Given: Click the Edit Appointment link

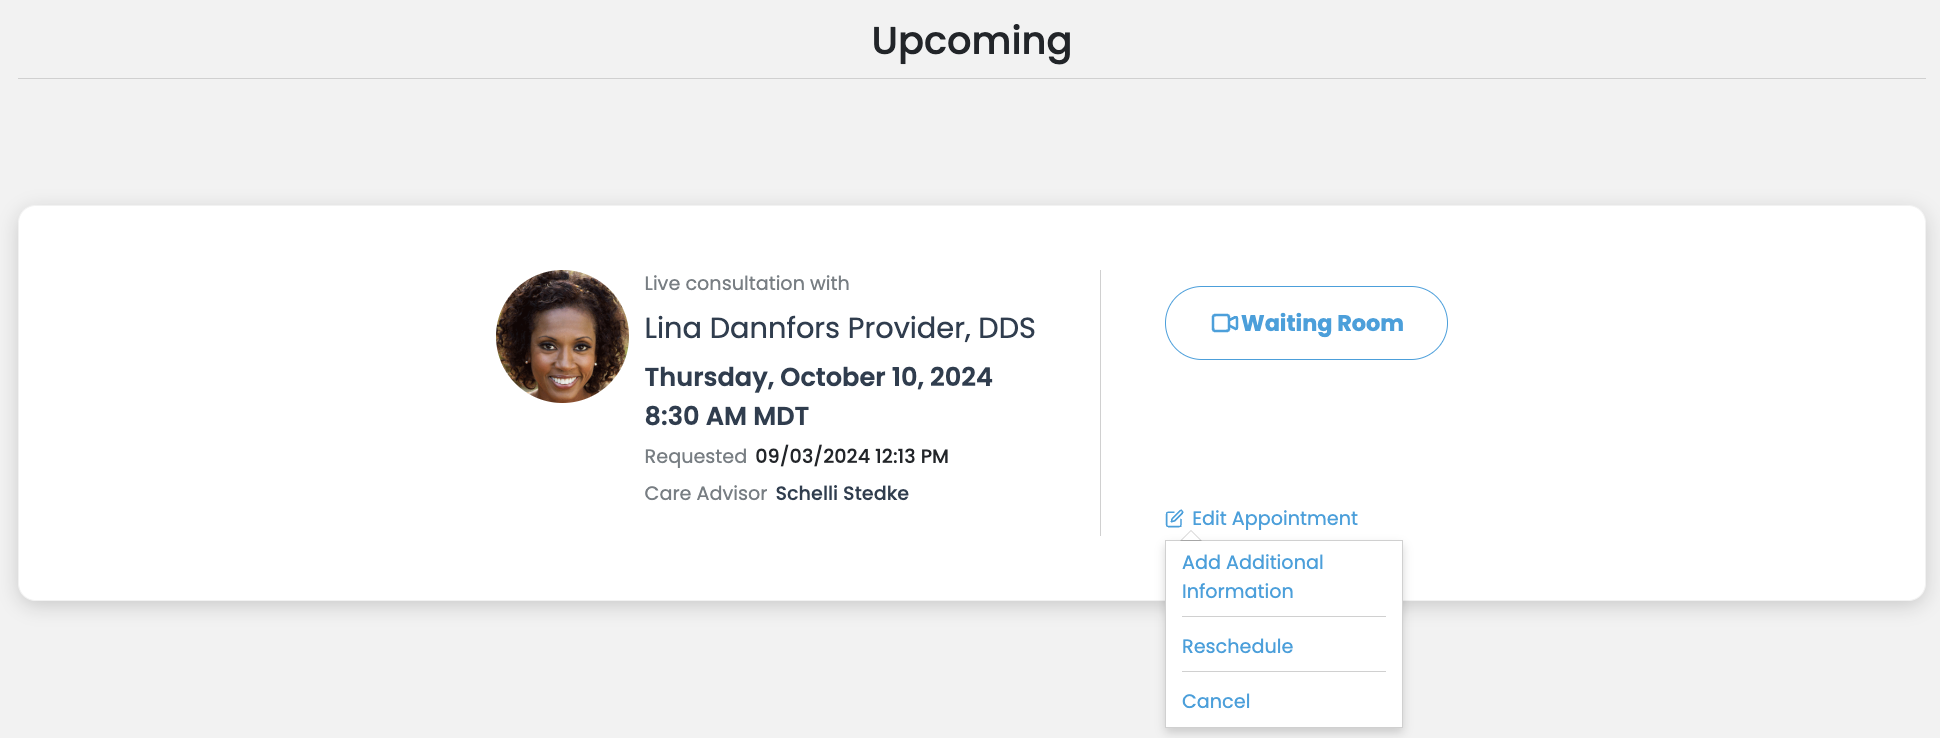Looking at the screenshot, I should [x=1275, y=518].
